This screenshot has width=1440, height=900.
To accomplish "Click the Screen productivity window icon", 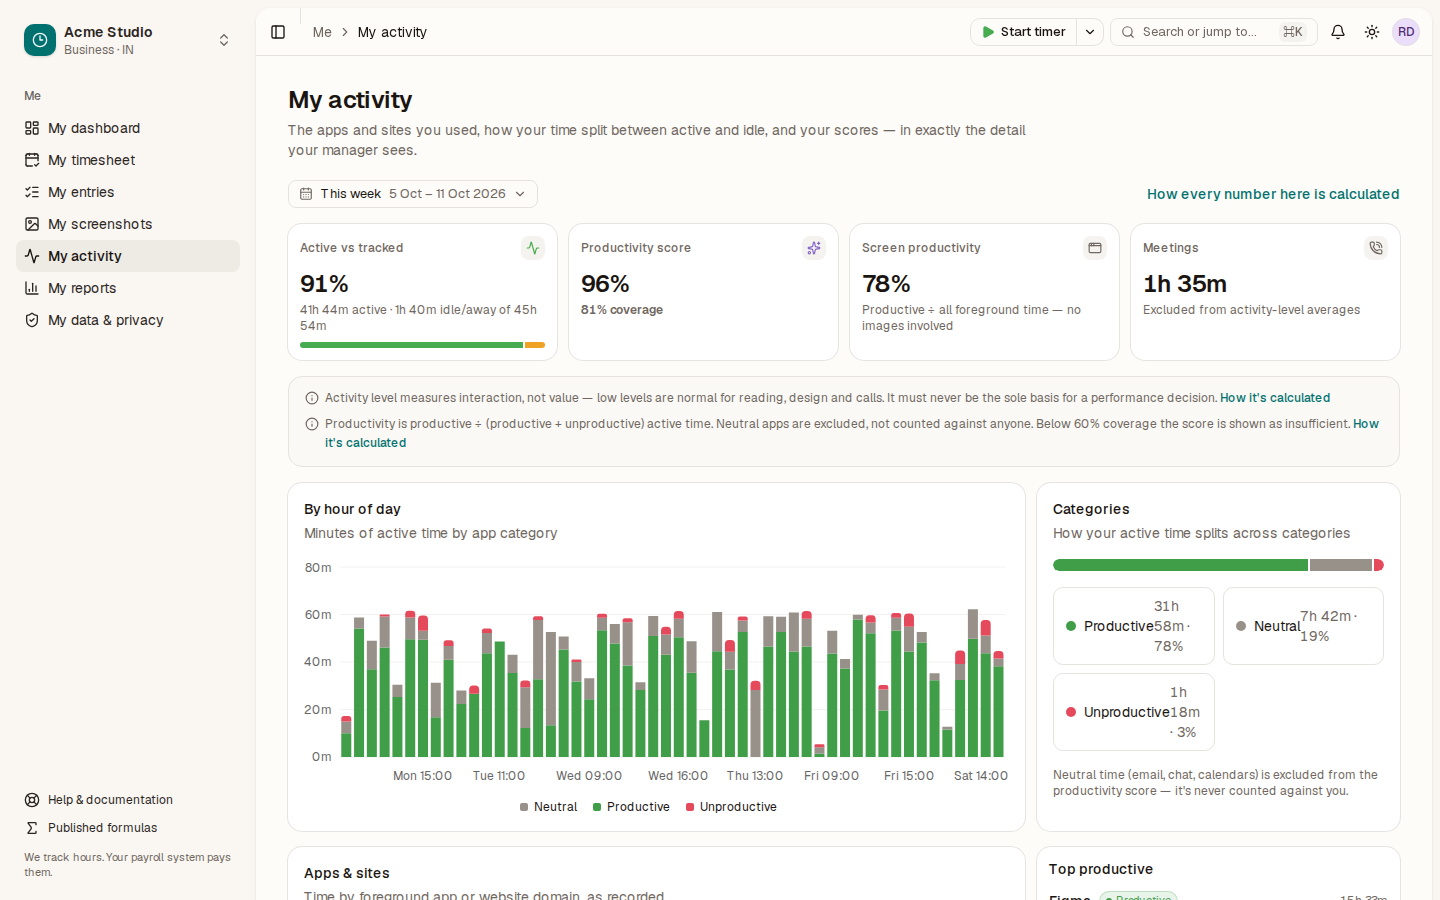I will coord(1095,248).
